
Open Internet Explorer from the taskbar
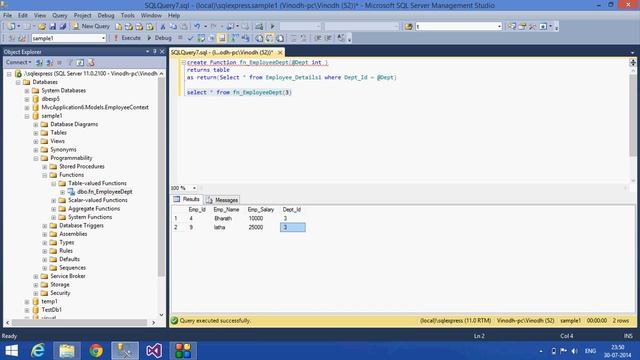point(38,351)
